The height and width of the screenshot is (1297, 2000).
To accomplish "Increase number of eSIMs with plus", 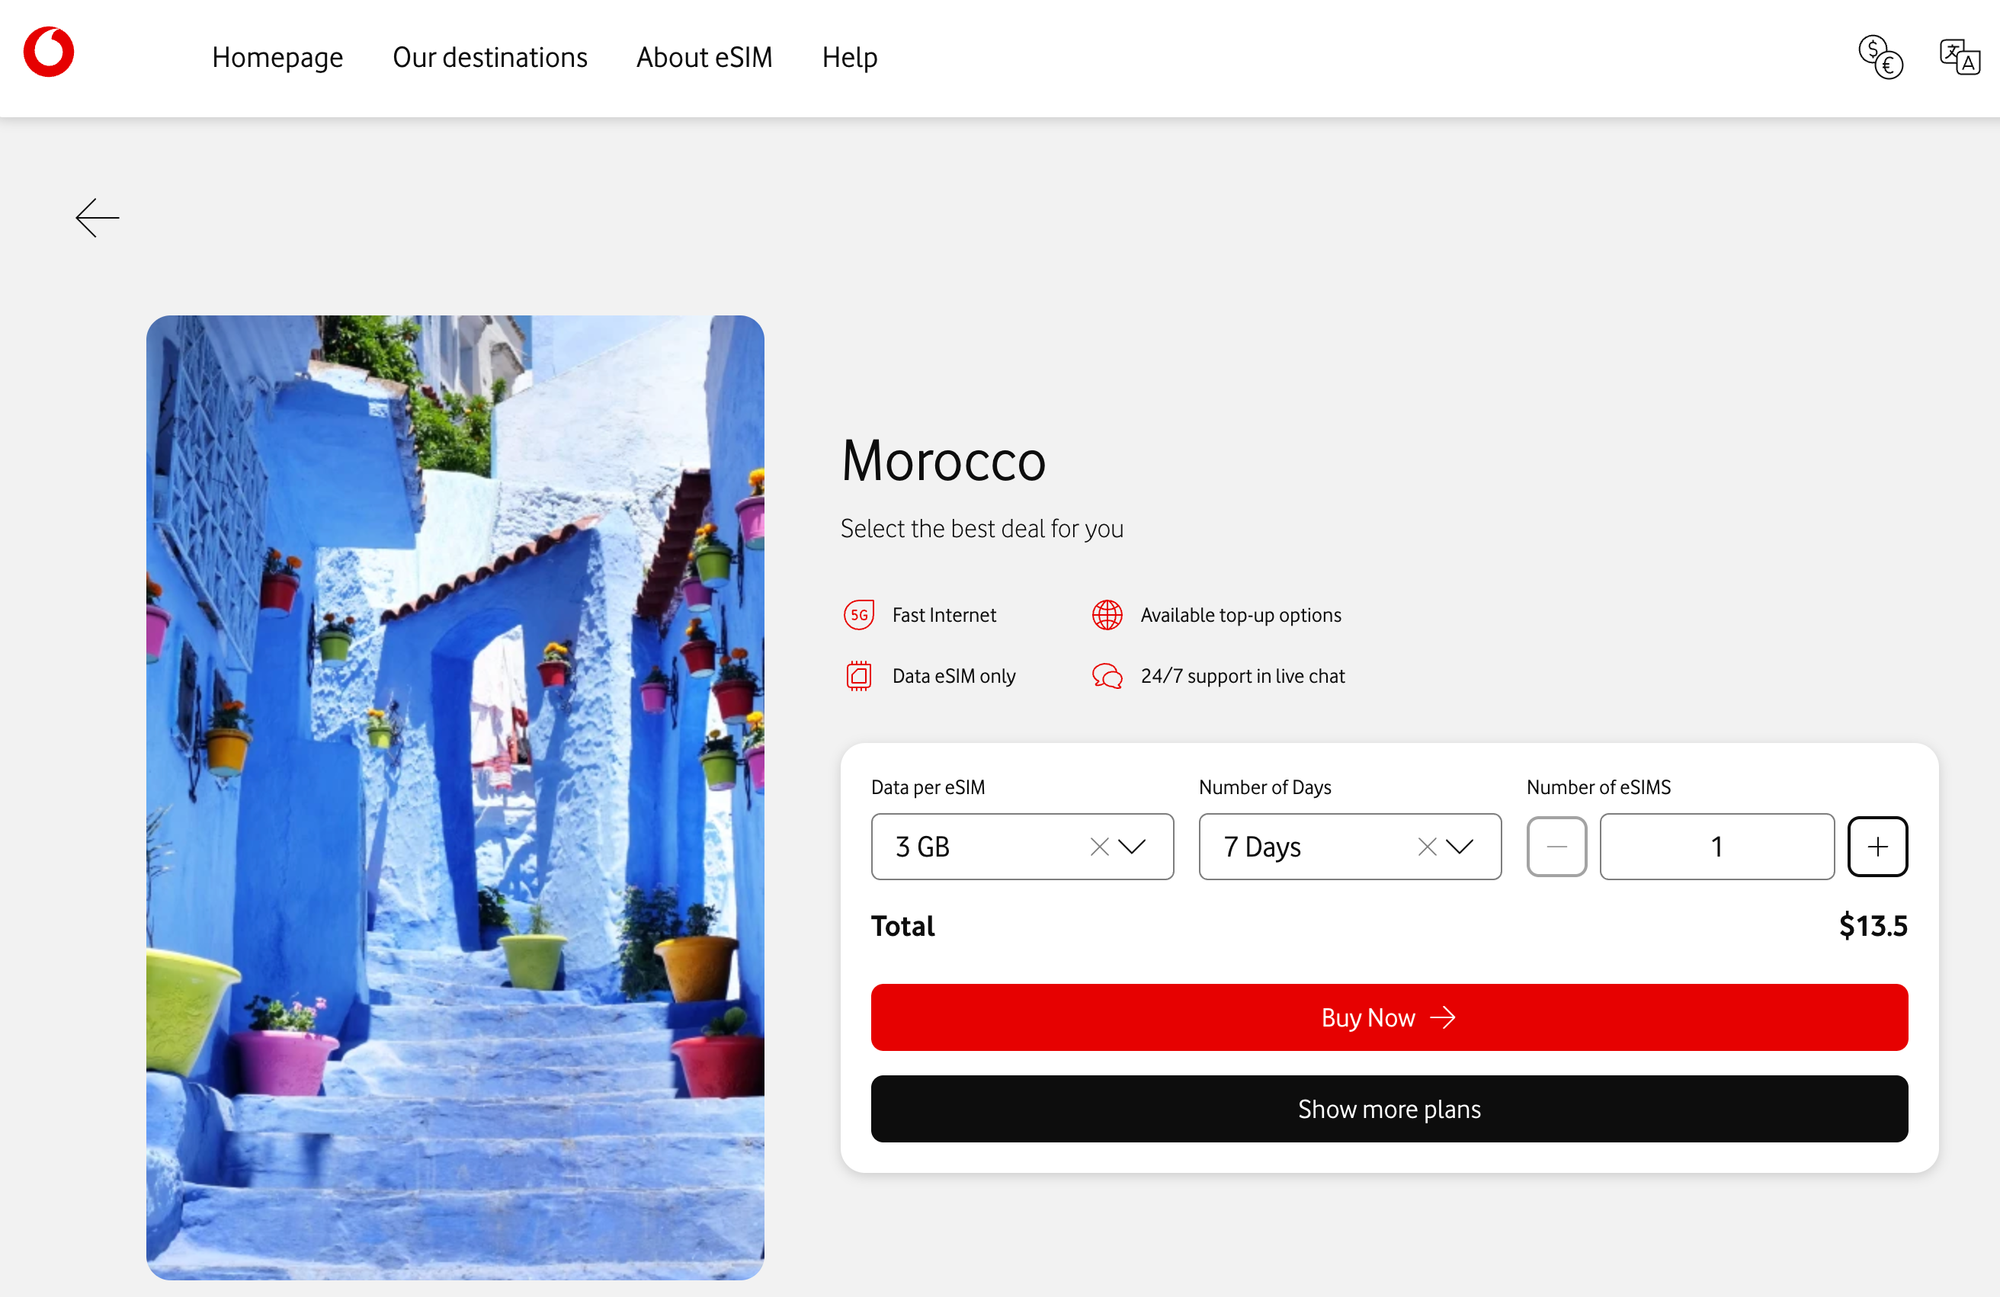I will pyautogui.click(x=1877, y=847).
